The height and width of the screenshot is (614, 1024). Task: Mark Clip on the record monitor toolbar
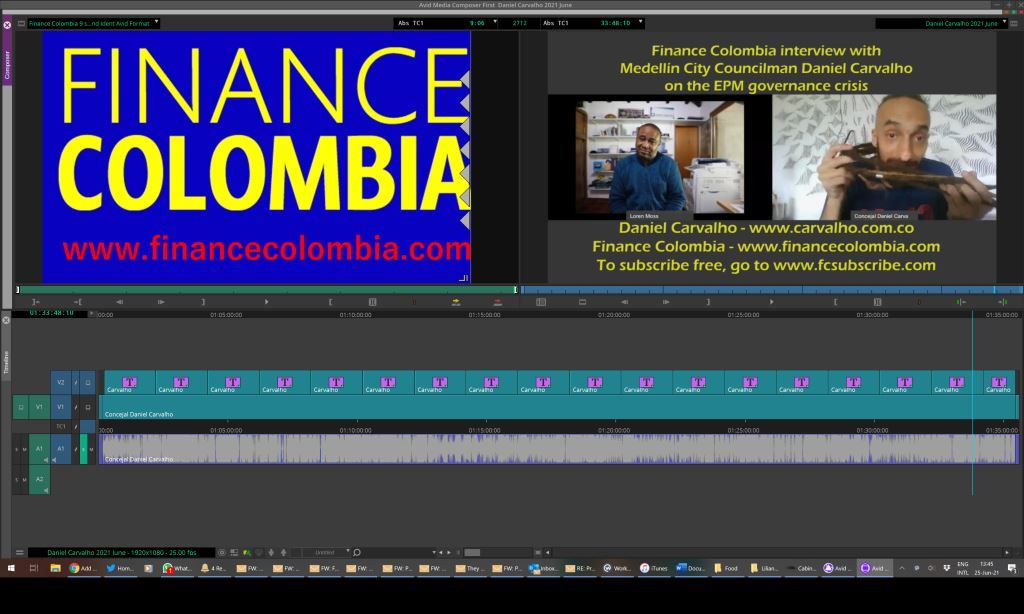877,302
